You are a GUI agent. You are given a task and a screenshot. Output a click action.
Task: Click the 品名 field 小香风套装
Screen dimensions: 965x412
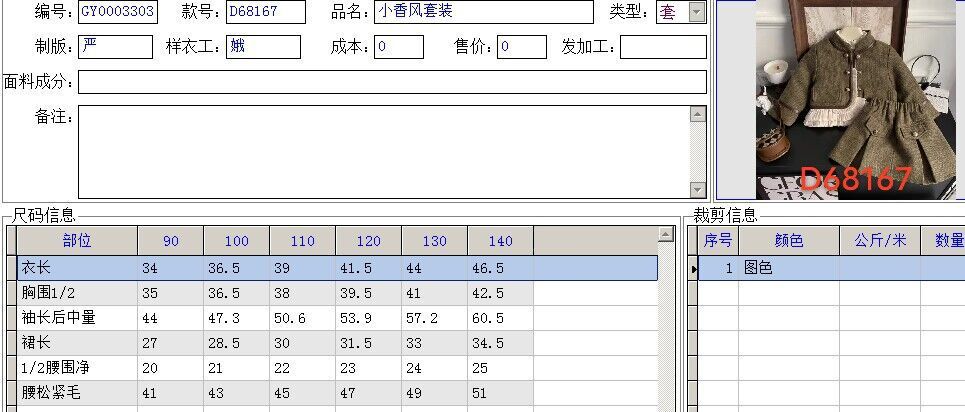[484, 12]
